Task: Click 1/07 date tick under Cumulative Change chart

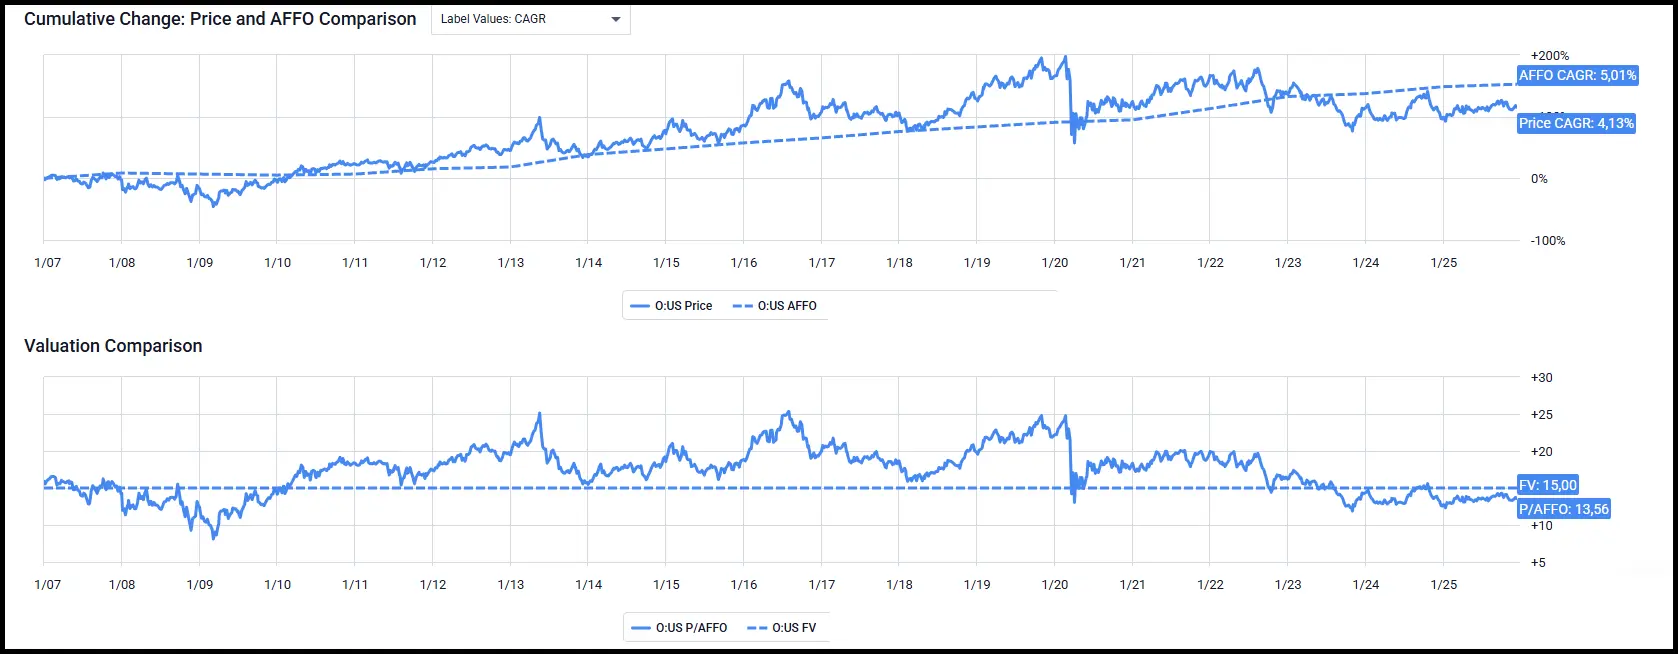Action: coord(47,263)
